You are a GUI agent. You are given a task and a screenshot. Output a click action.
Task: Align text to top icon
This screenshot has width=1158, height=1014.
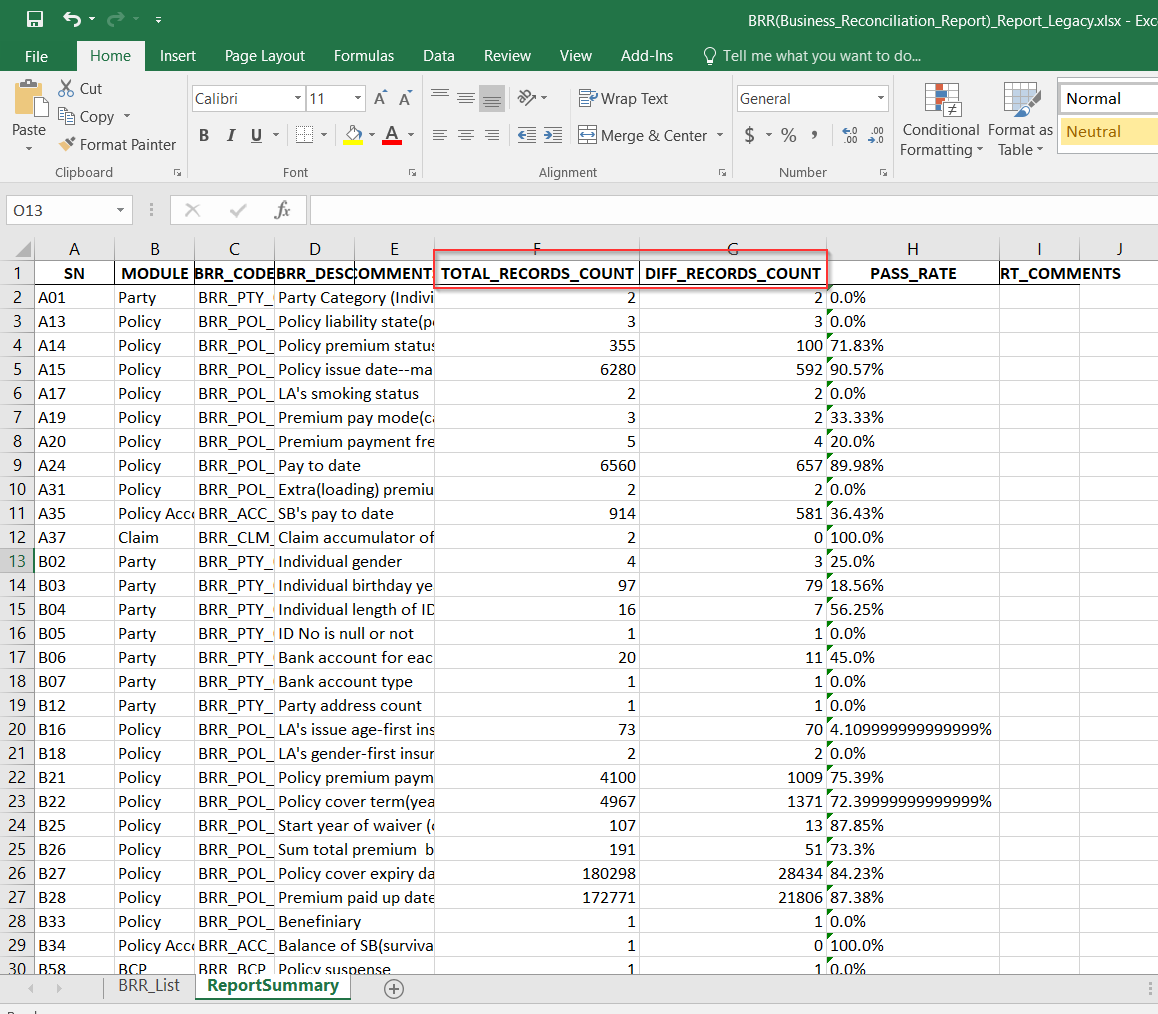pyautogui.click(x=440, y=97)
